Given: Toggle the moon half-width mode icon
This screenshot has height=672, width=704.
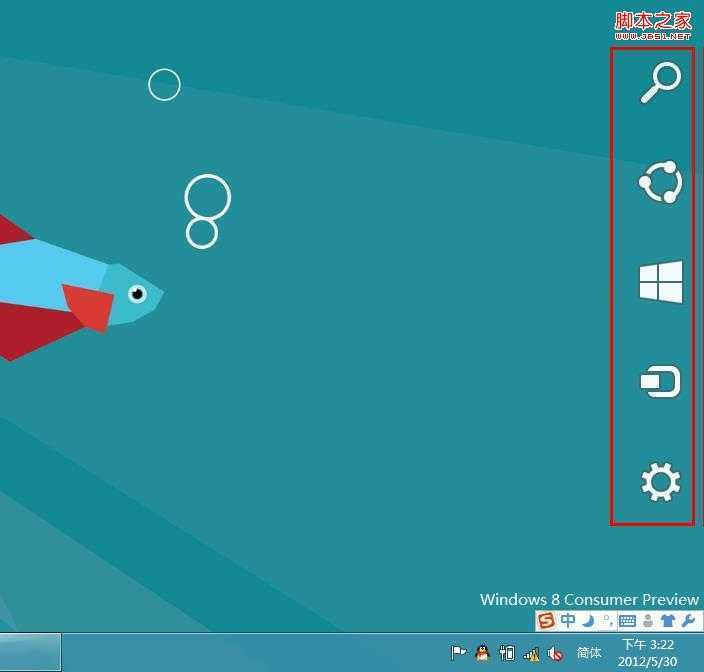Looking at the screenshot, I should [x=589, y=621].
